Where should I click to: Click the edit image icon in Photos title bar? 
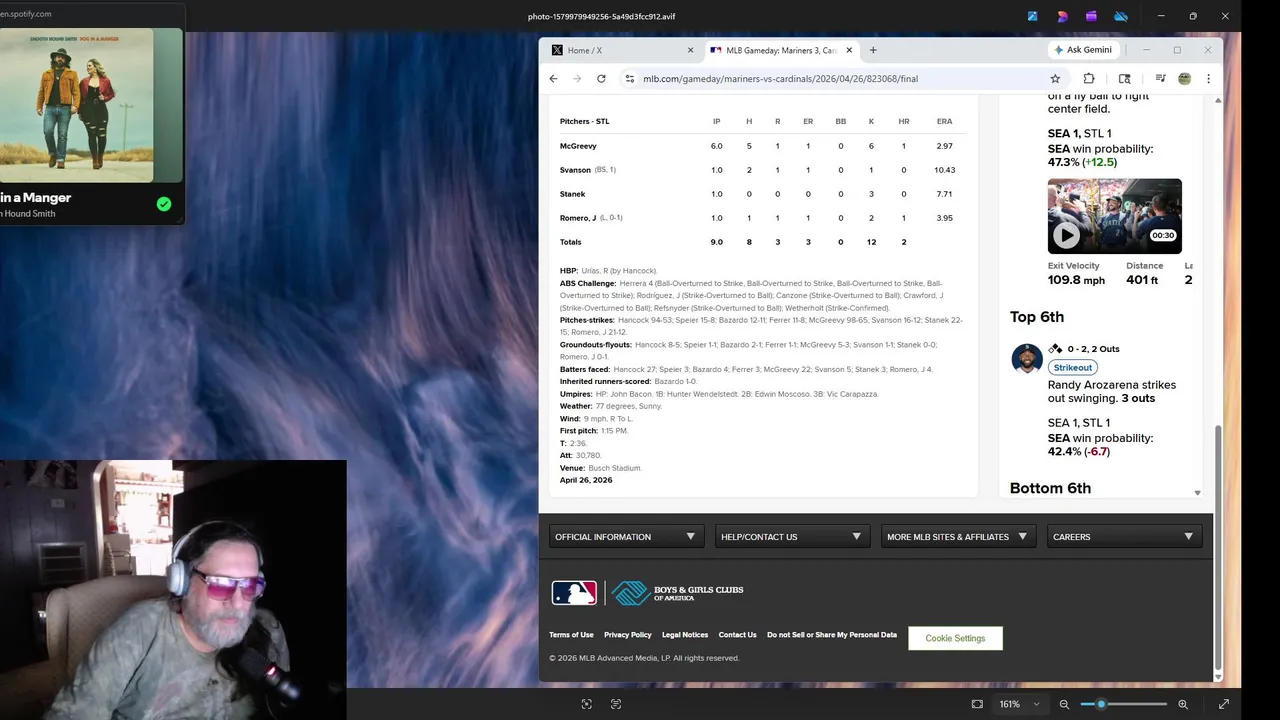tap(1033, 16)
